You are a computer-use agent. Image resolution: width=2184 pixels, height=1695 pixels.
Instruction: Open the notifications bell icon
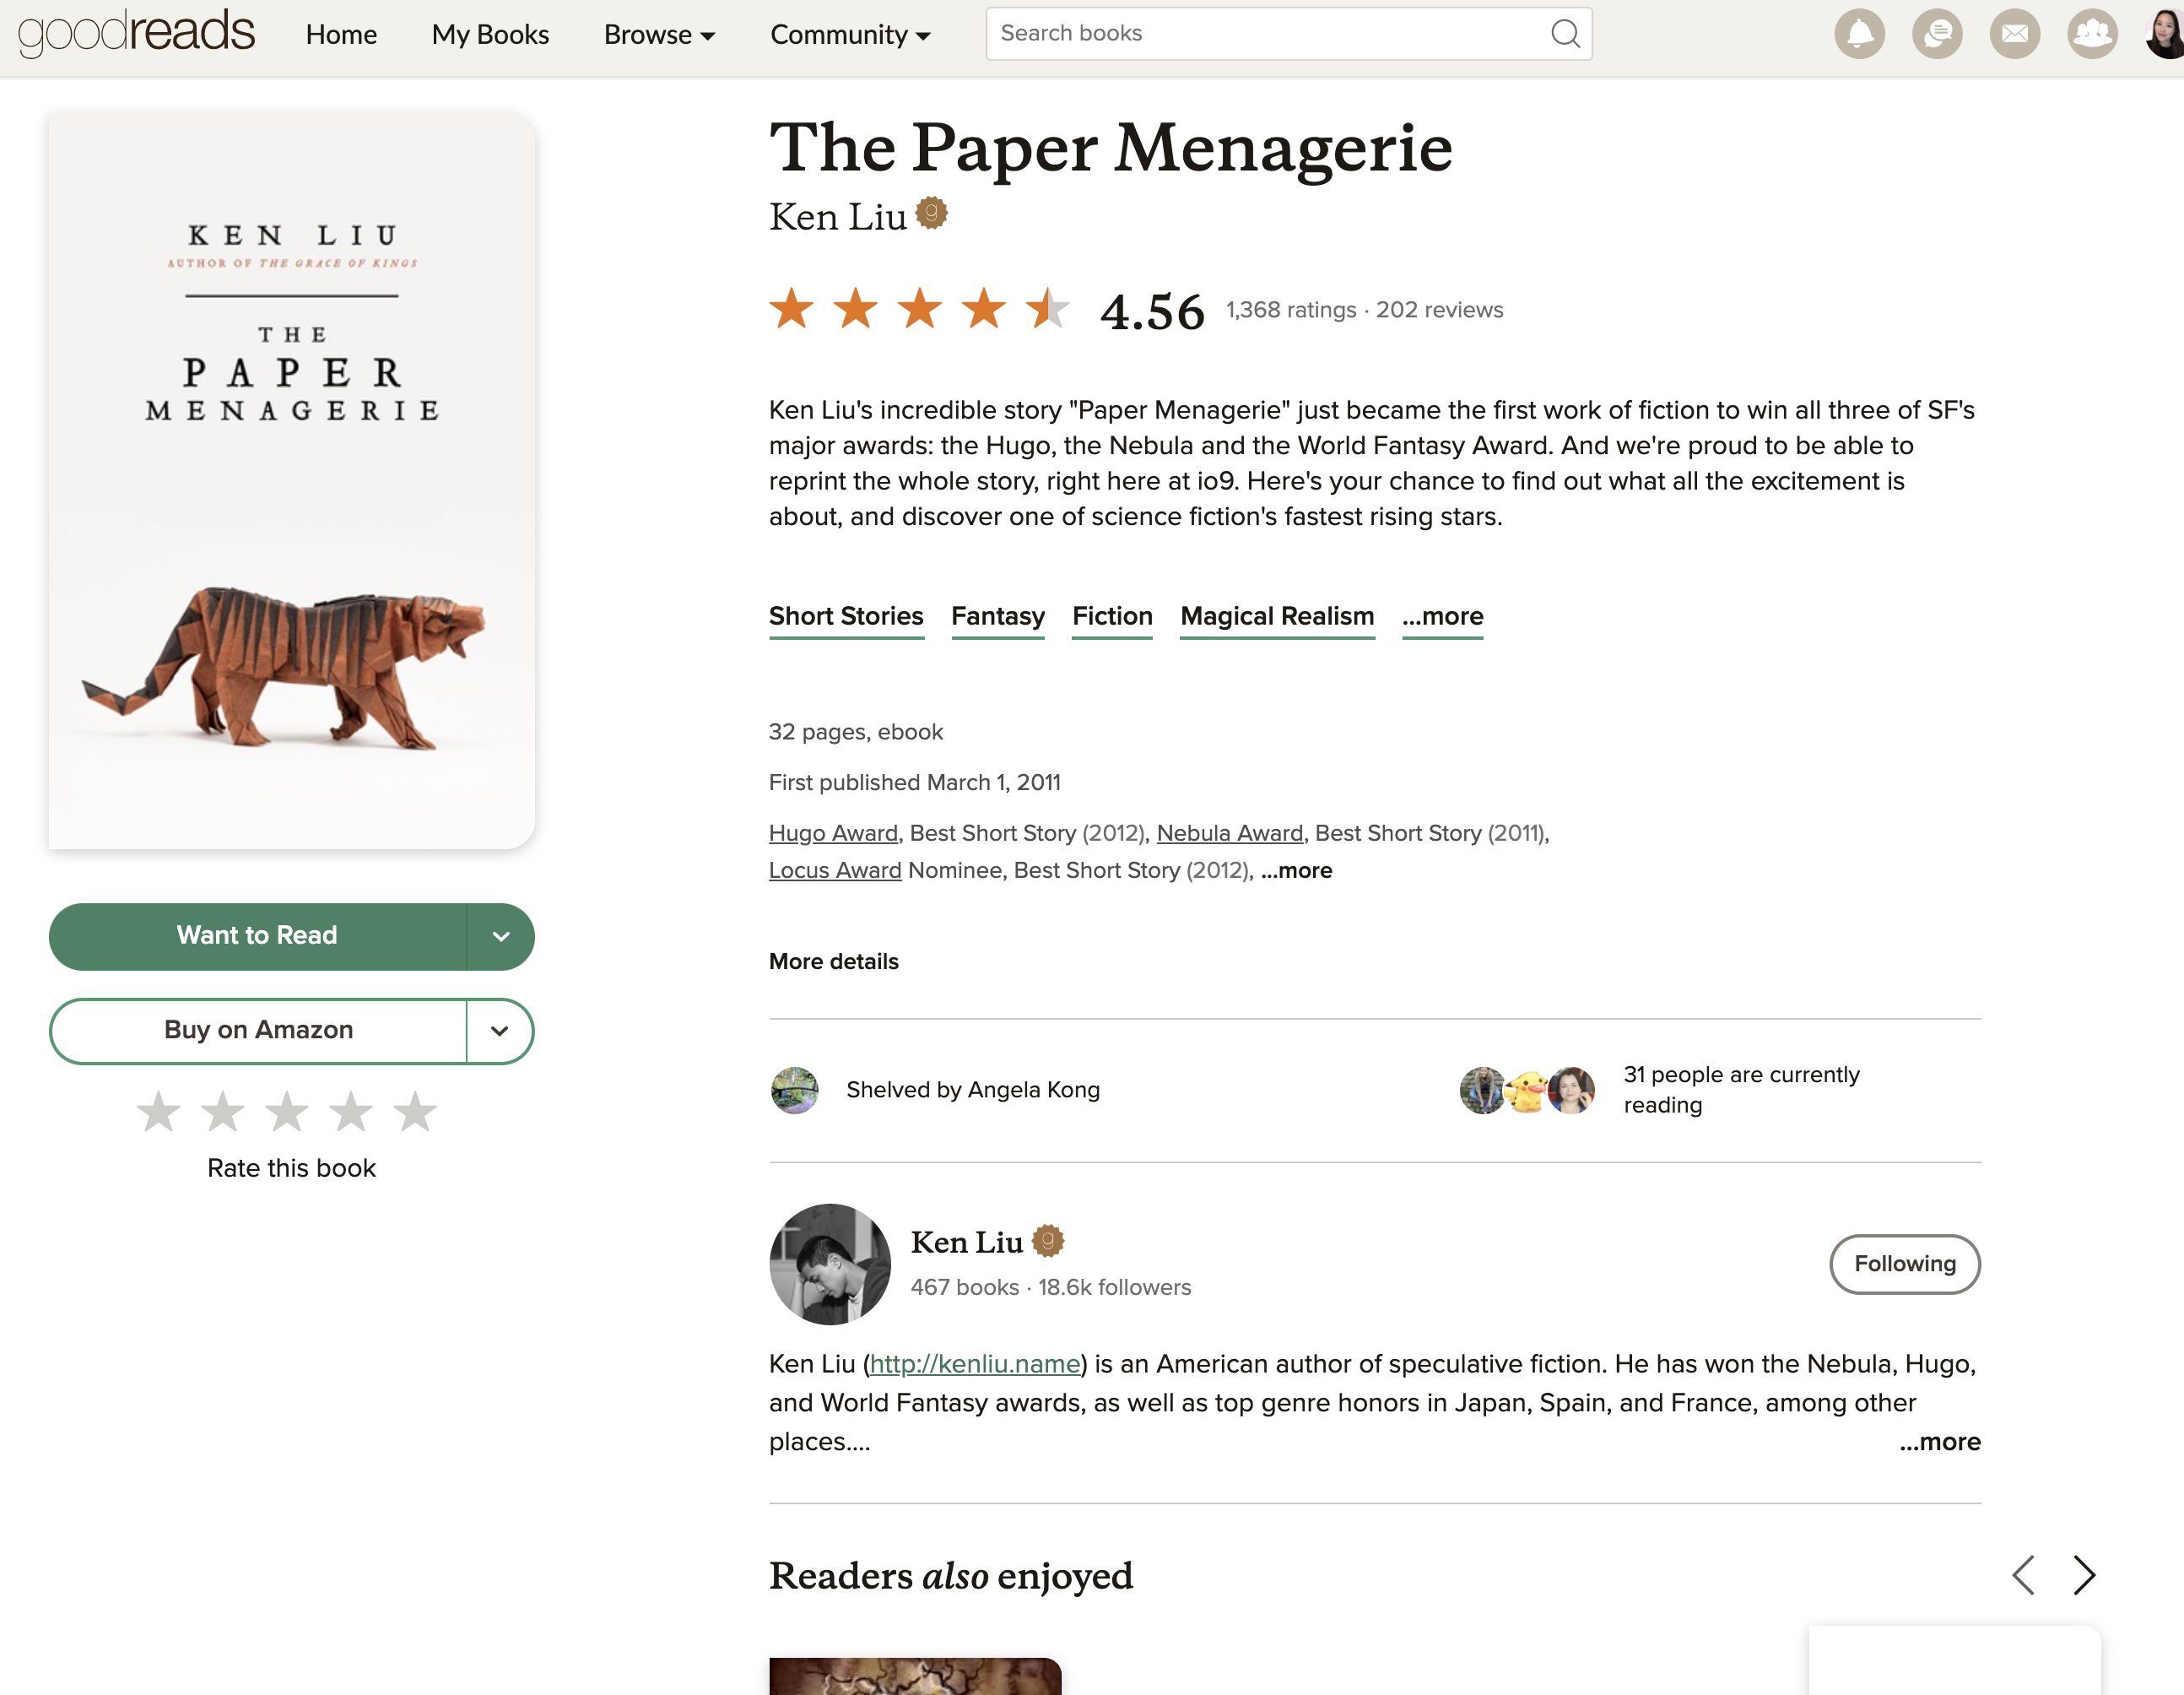(x=1859, y=34)
